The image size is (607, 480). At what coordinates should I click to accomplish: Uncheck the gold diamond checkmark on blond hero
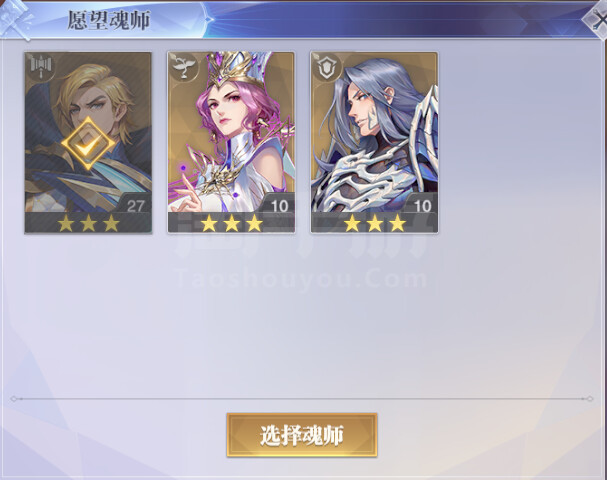(x=88, y=143)
